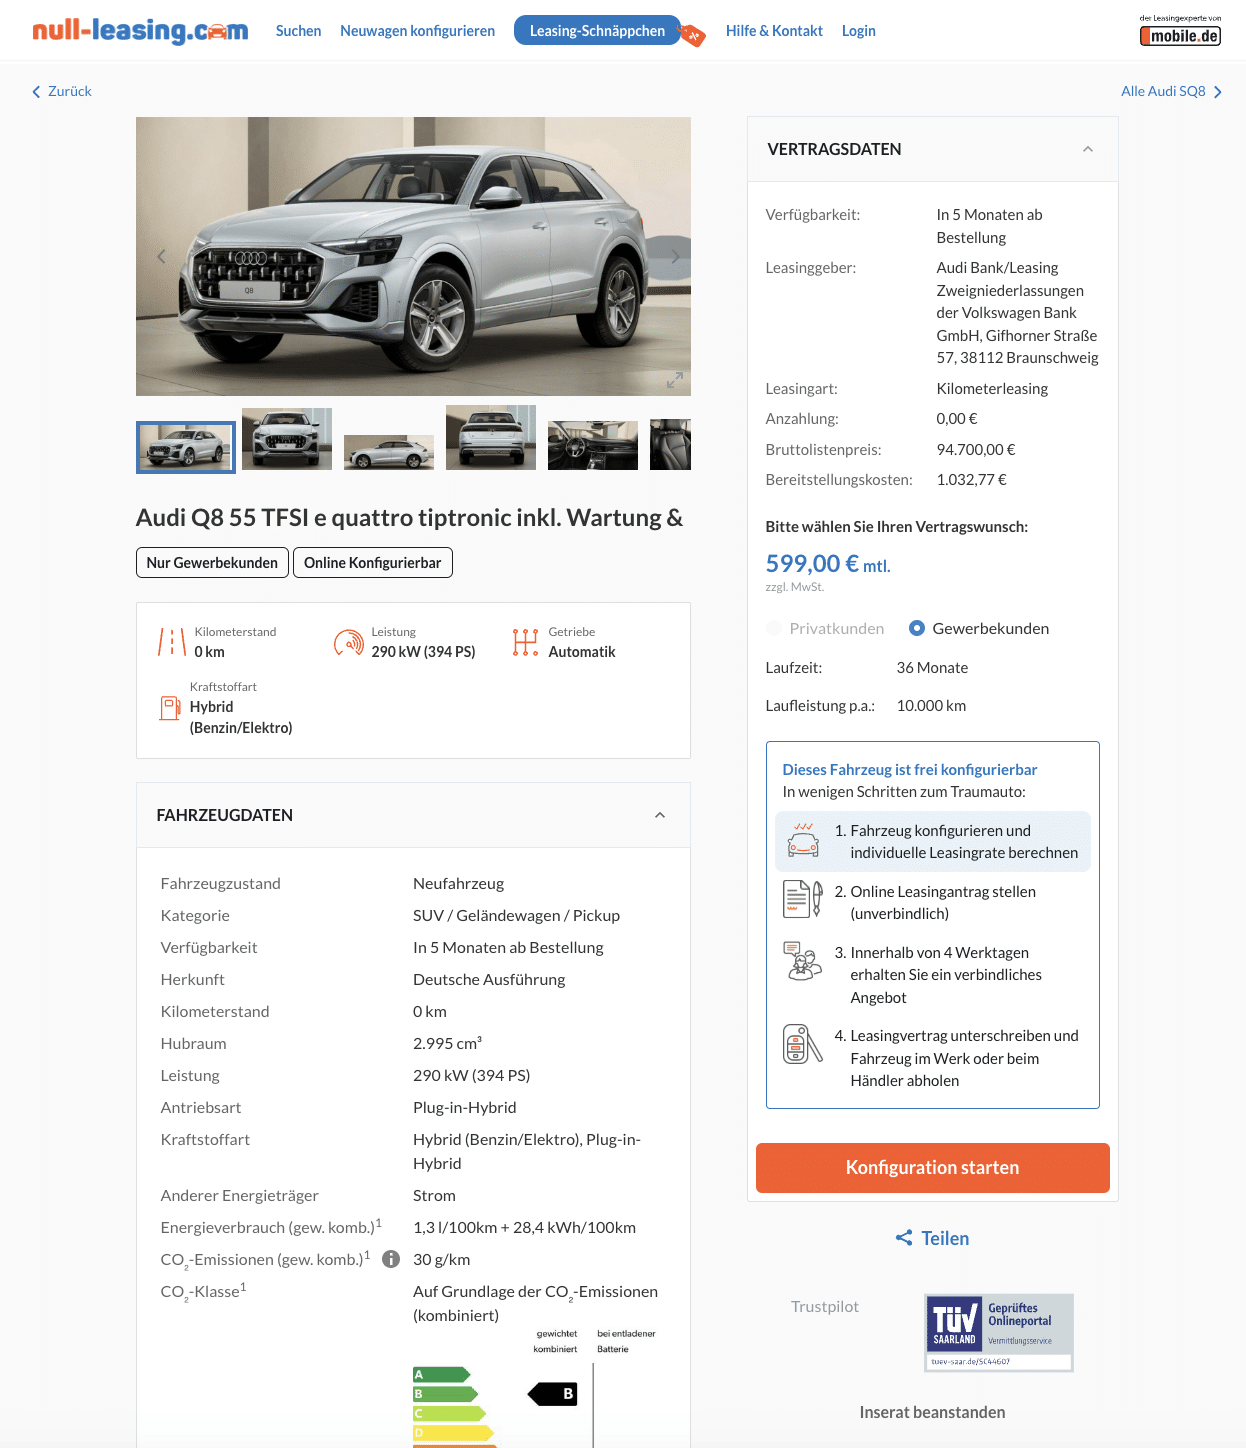Image resolution: width=1246 pixels, height=1448 pixels.
Task: Go to null-leasing.com home logo
Action: coord(140,31)
